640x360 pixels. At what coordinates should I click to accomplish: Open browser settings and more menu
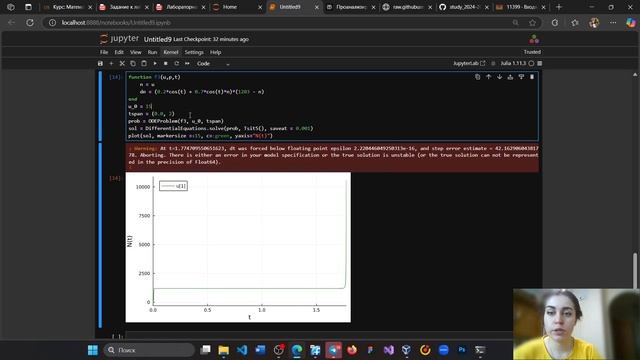613,23
